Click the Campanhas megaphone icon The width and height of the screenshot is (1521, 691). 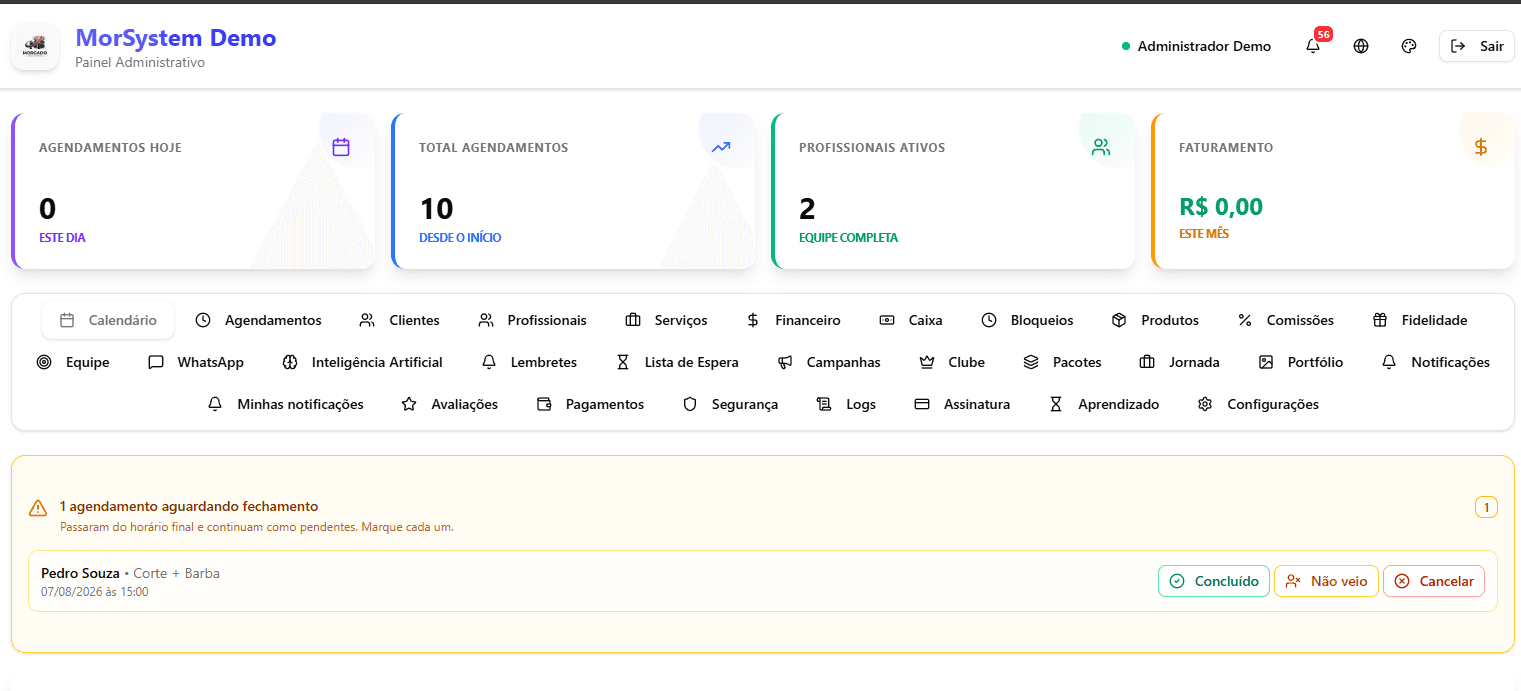(x=785, y=362)
